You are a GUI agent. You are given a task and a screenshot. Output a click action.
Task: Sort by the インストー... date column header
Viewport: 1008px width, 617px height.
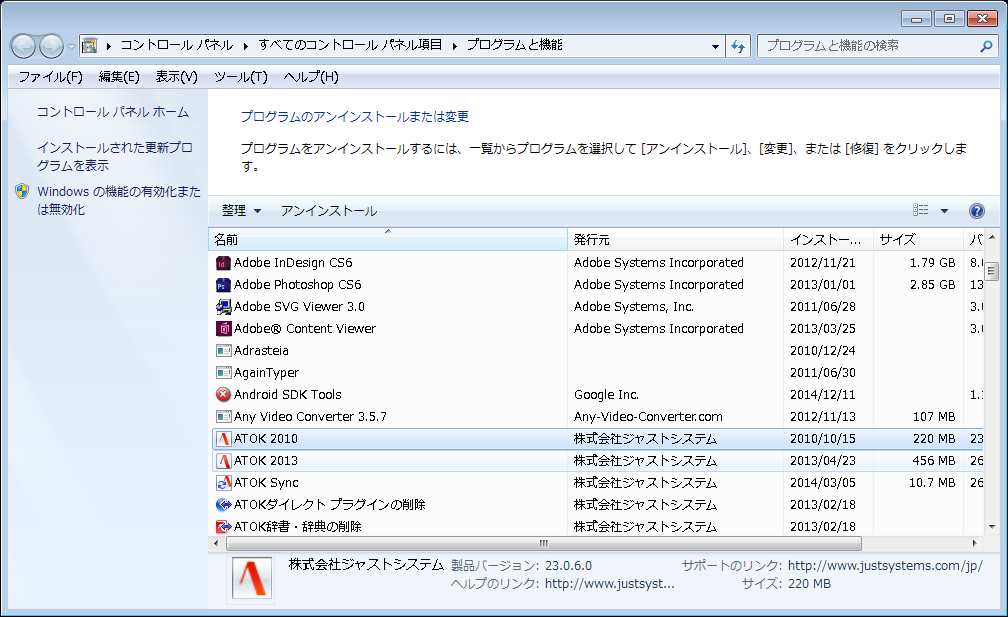pyautogui.click(x=828, y=240)
